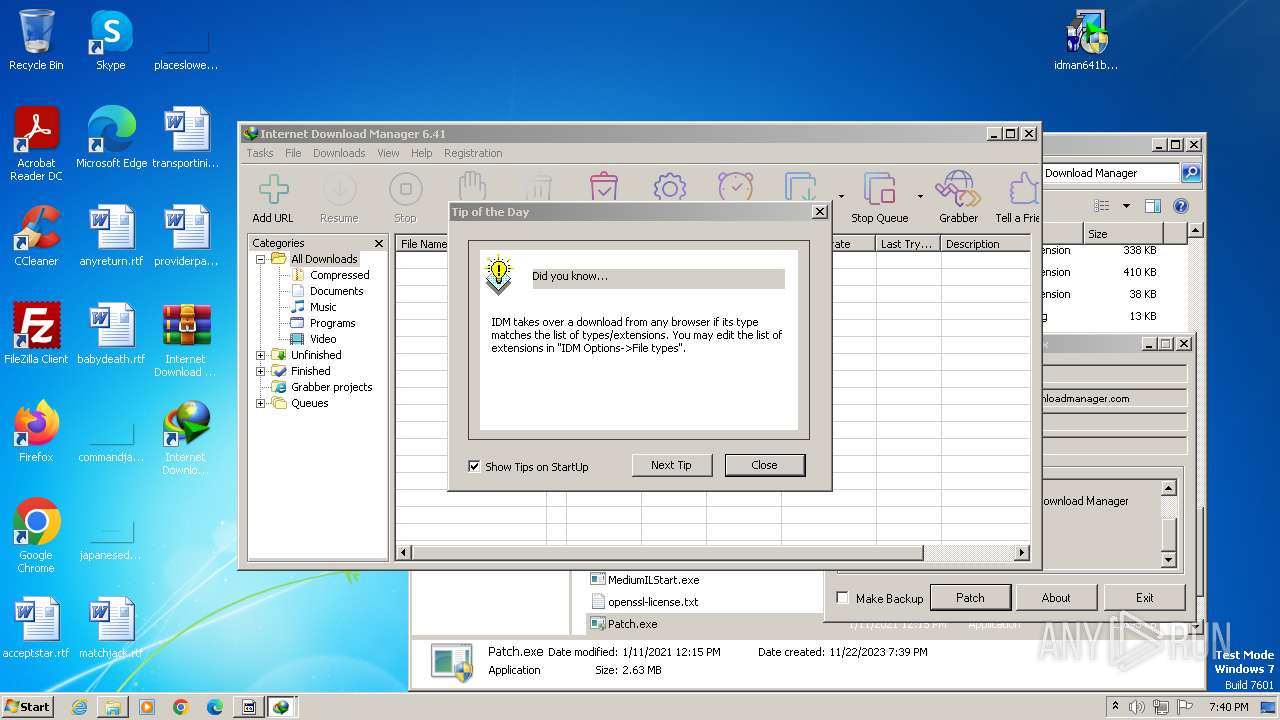Open the View menu in IDM
The image size is (1280, 720).
point(388,153)
